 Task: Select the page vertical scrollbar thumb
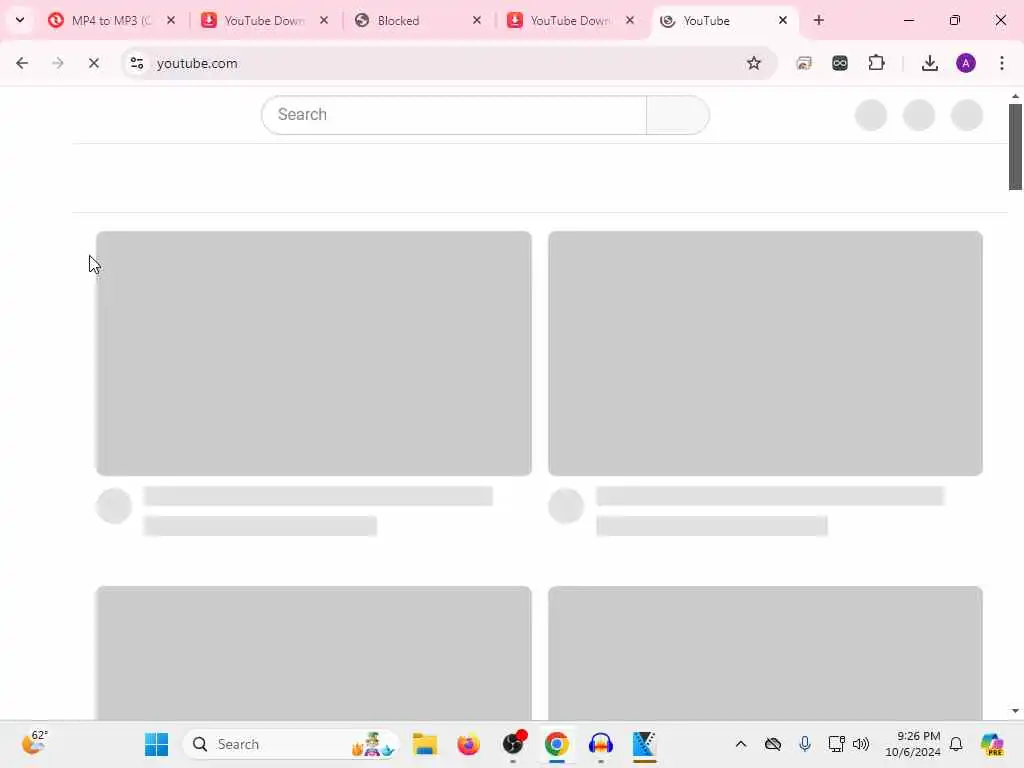click(x=1015, y=146)
